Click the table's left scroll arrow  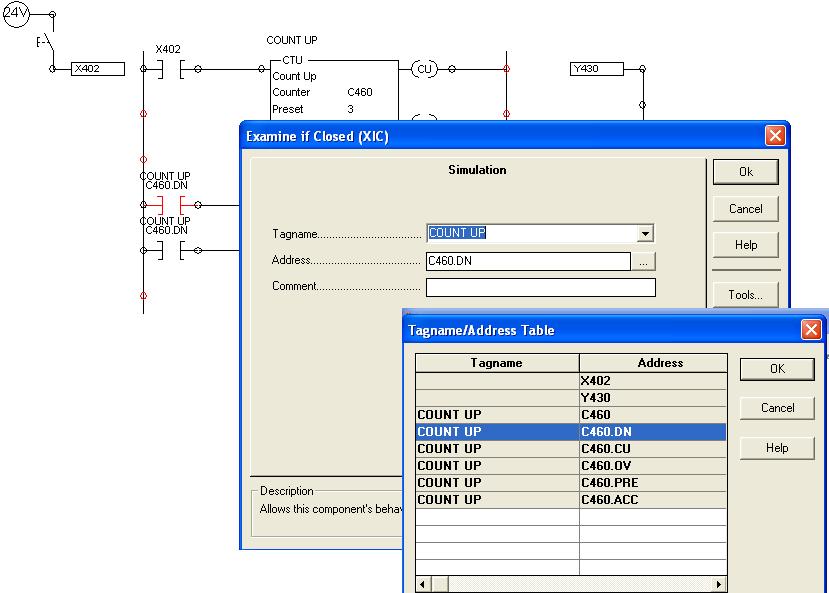pyautogui.click(x=422, y=584)
